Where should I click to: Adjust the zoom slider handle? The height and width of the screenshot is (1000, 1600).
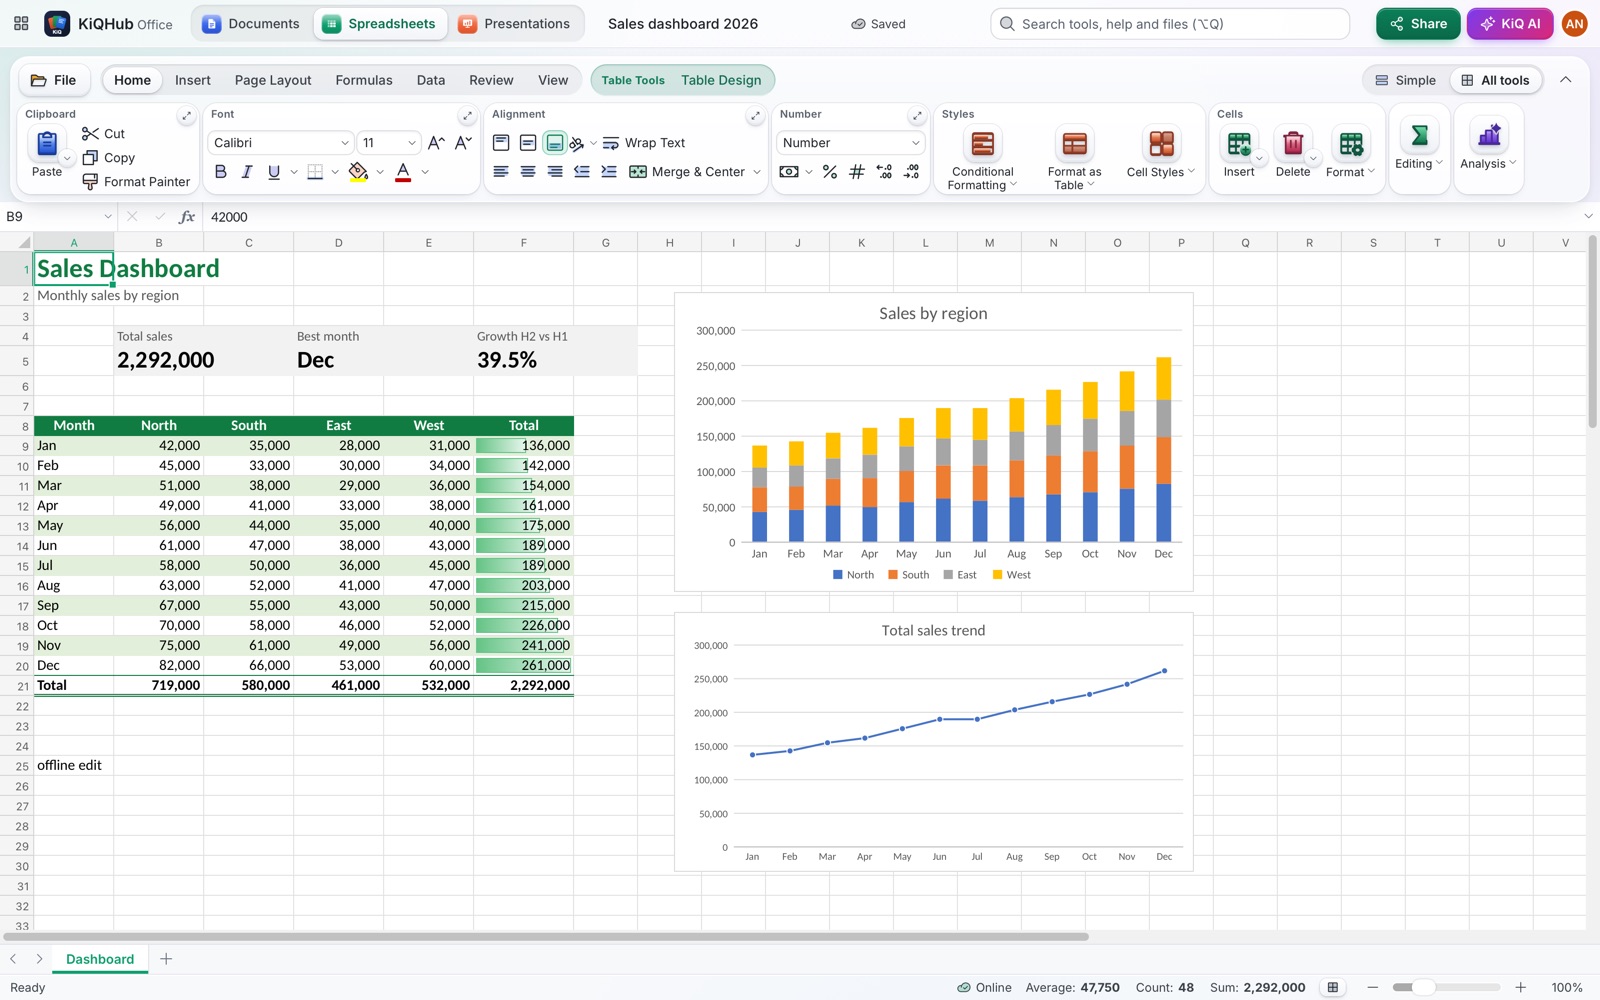(x=1423, y=987)
